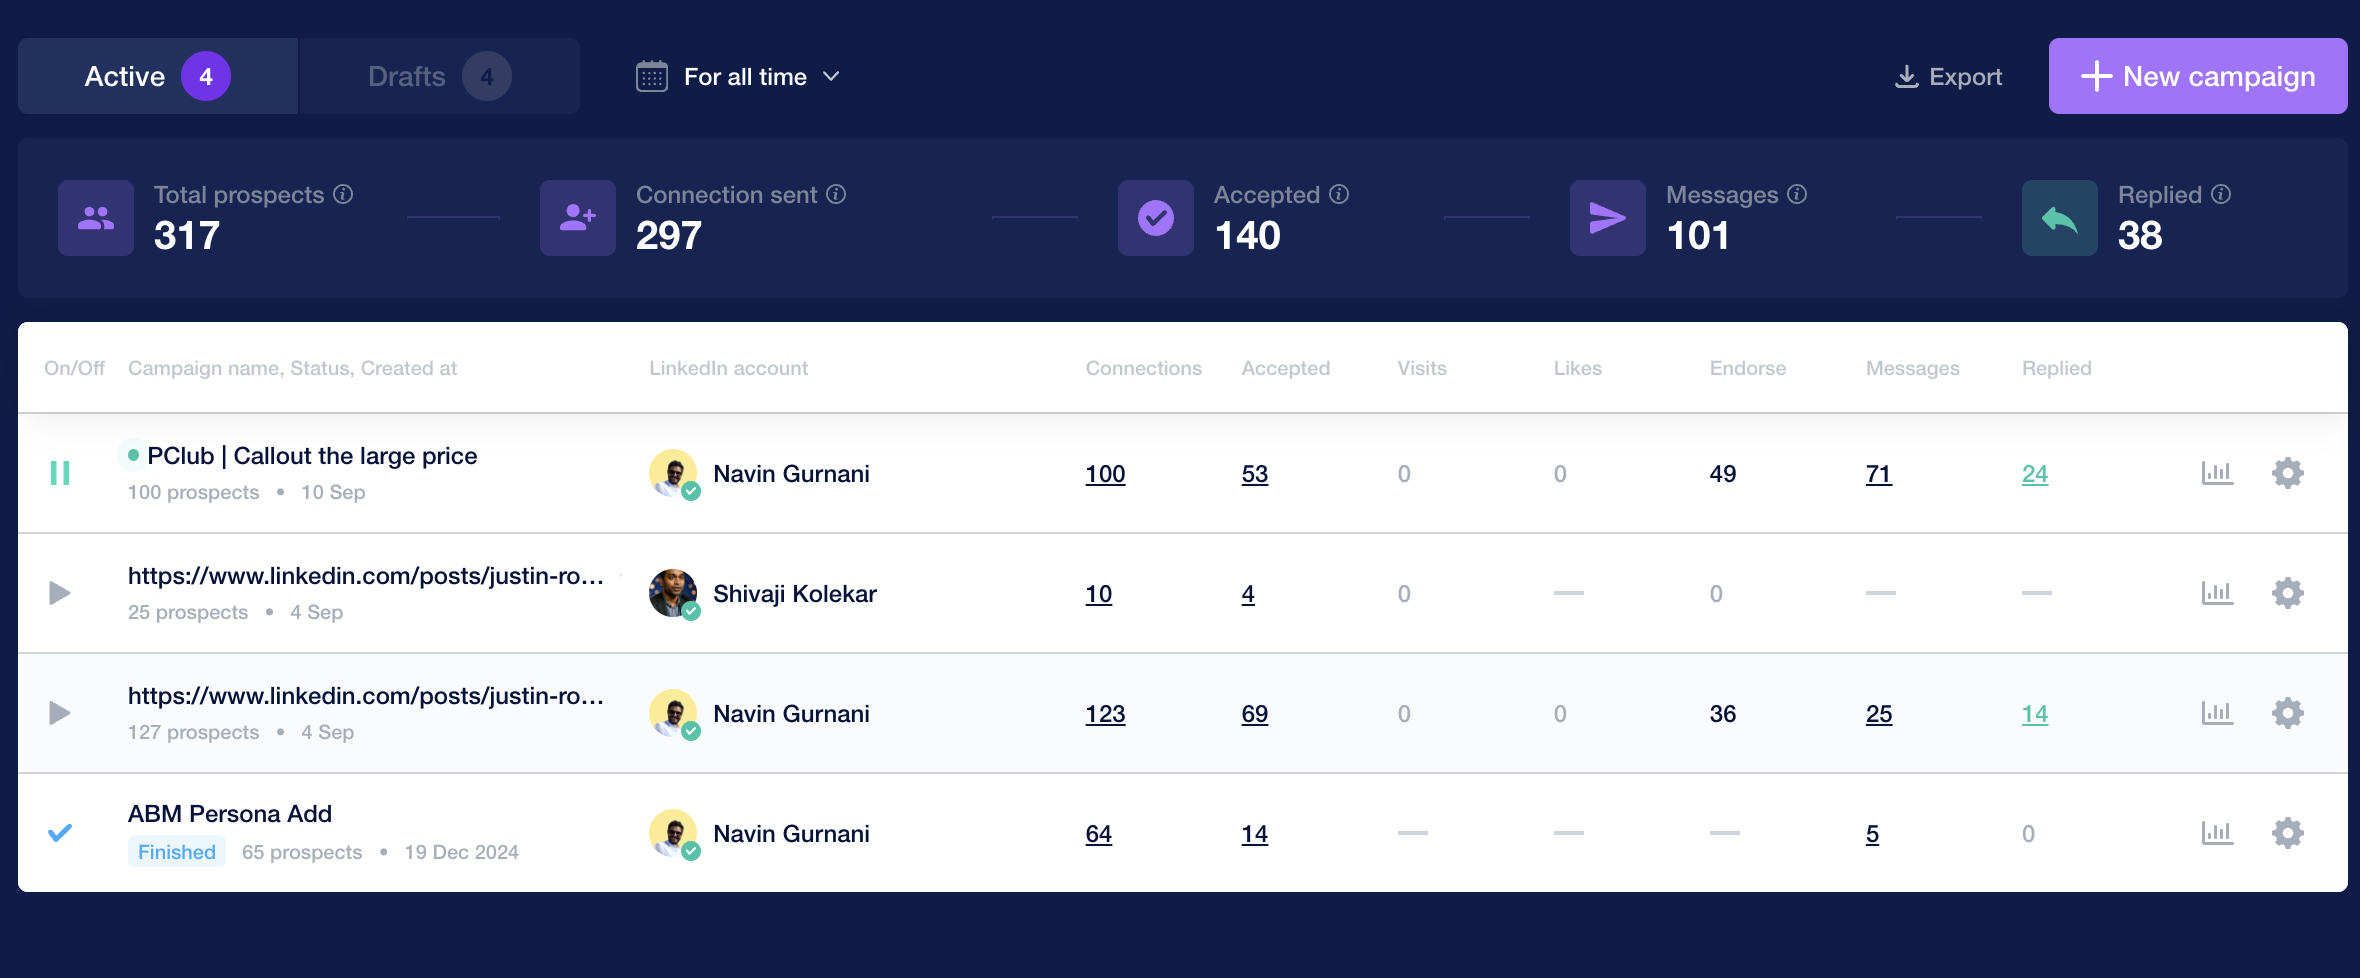Open the calendar date filter icon
This screenshot has height=978, width=2360.
tap(652, 76)
